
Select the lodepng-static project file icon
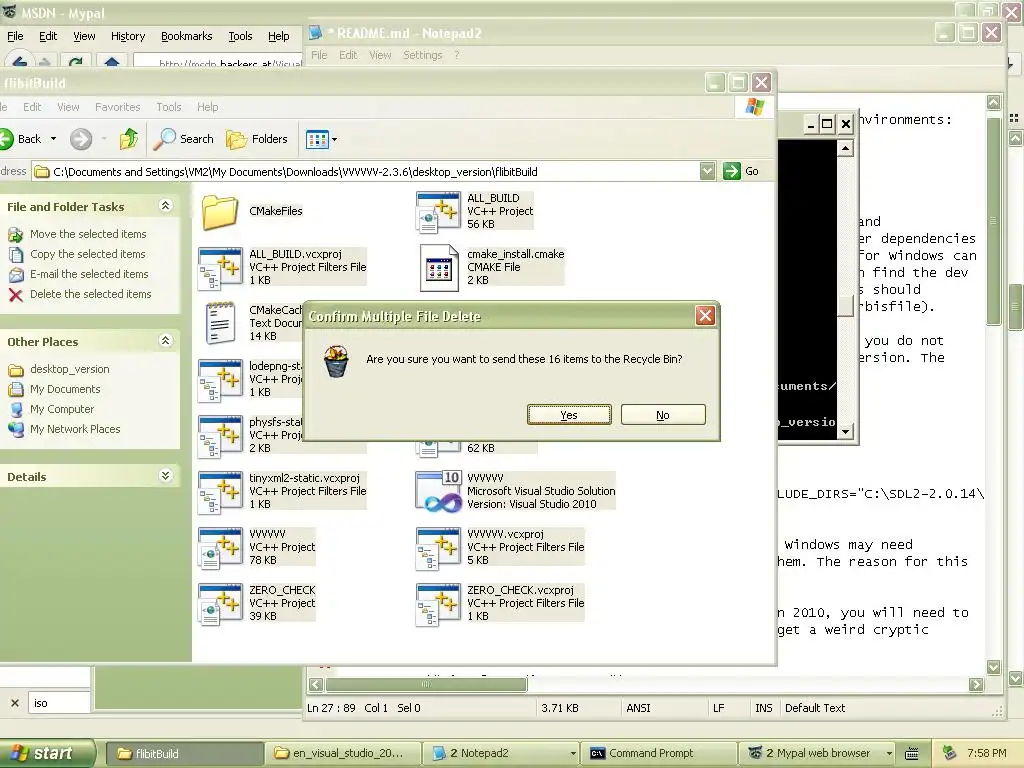tap(220, 380)
